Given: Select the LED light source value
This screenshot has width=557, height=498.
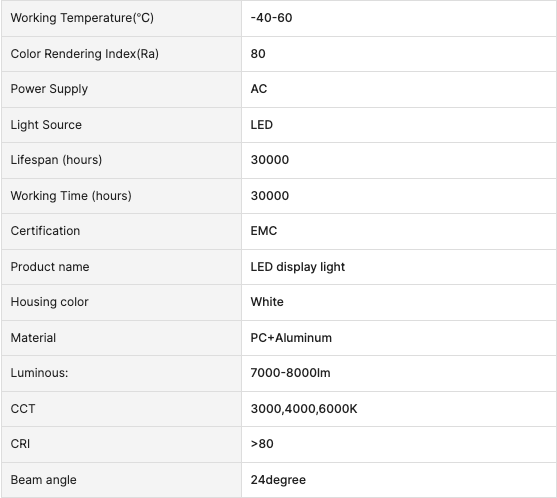Looking at the screenshot, I should point(261,125).
